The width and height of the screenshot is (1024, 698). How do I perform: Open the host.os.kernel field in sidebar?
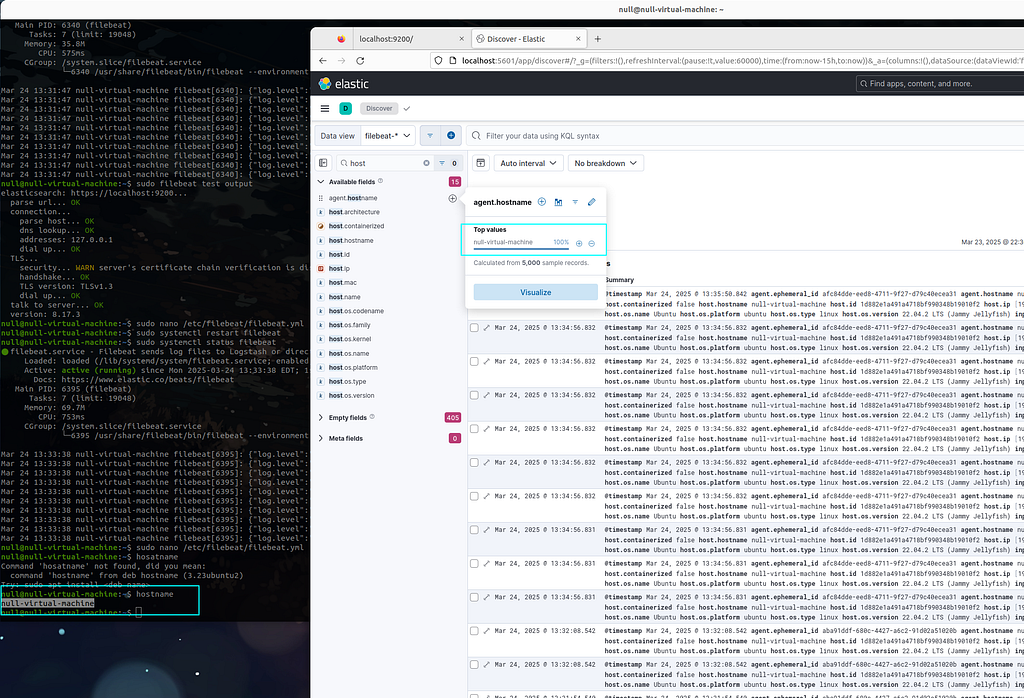pyautogui.click(x=350, y=339)
